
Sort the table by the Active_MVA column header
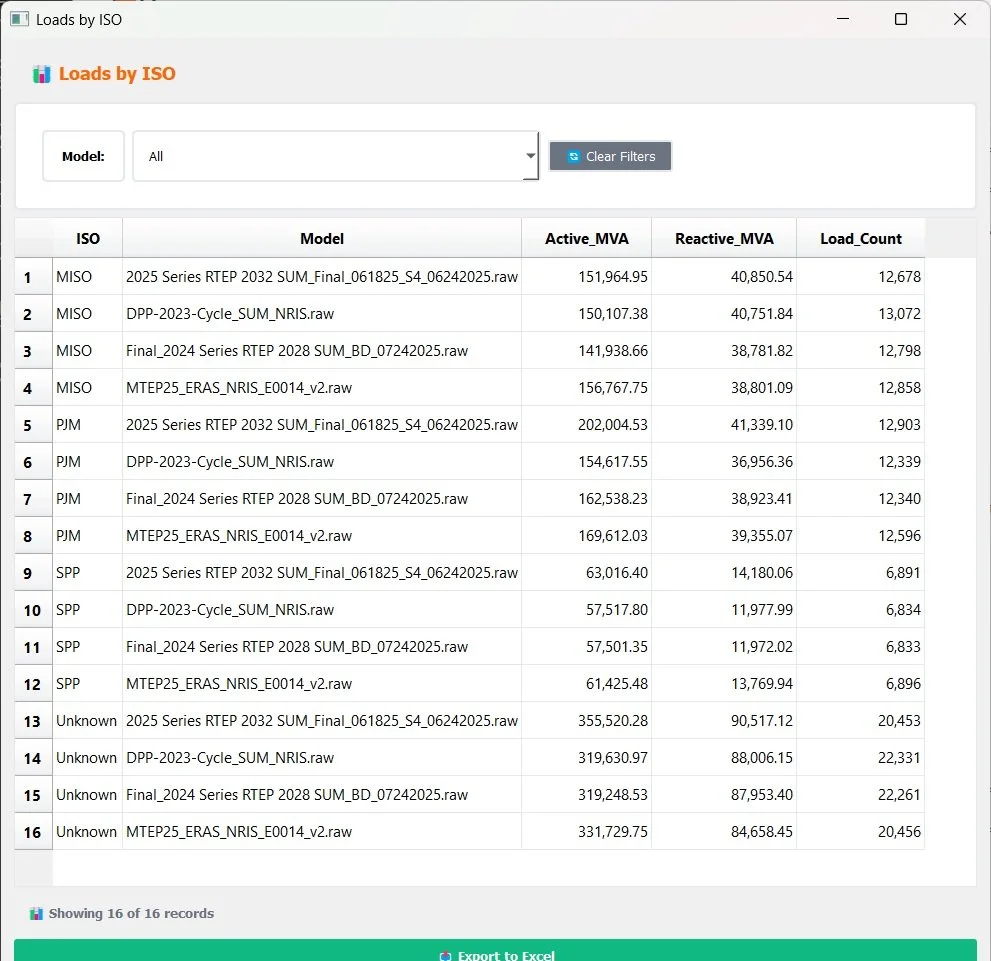[586, 238]
